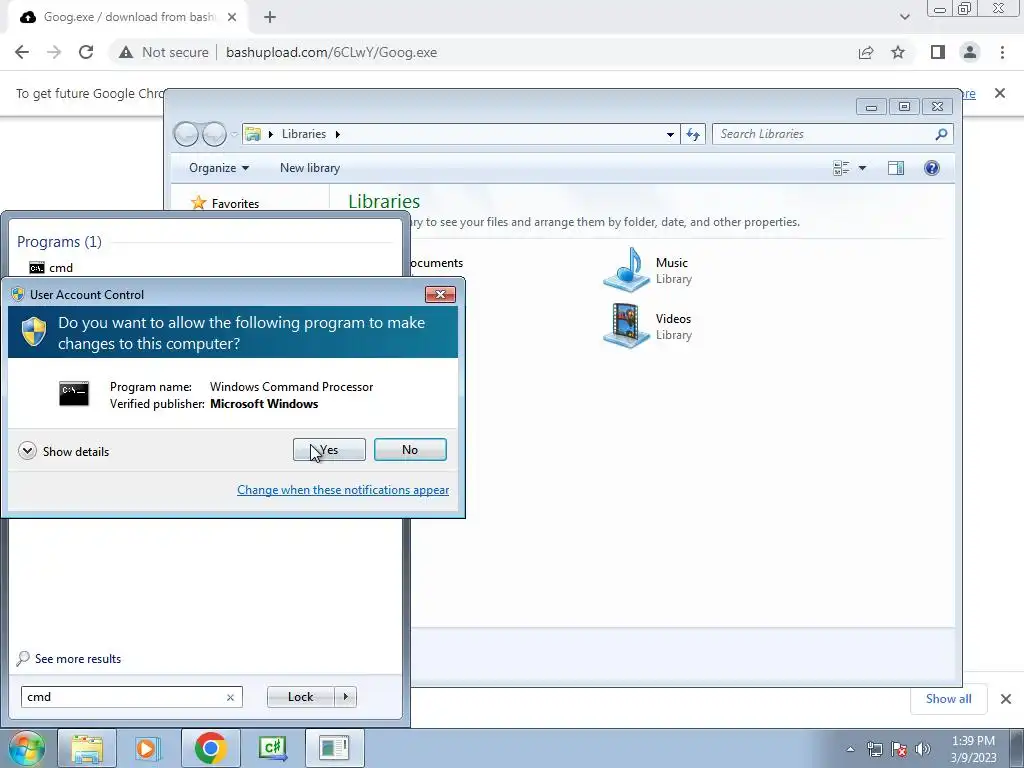
Task: Select Favorites in Explorer navigation pane
Action: (225, 203)
